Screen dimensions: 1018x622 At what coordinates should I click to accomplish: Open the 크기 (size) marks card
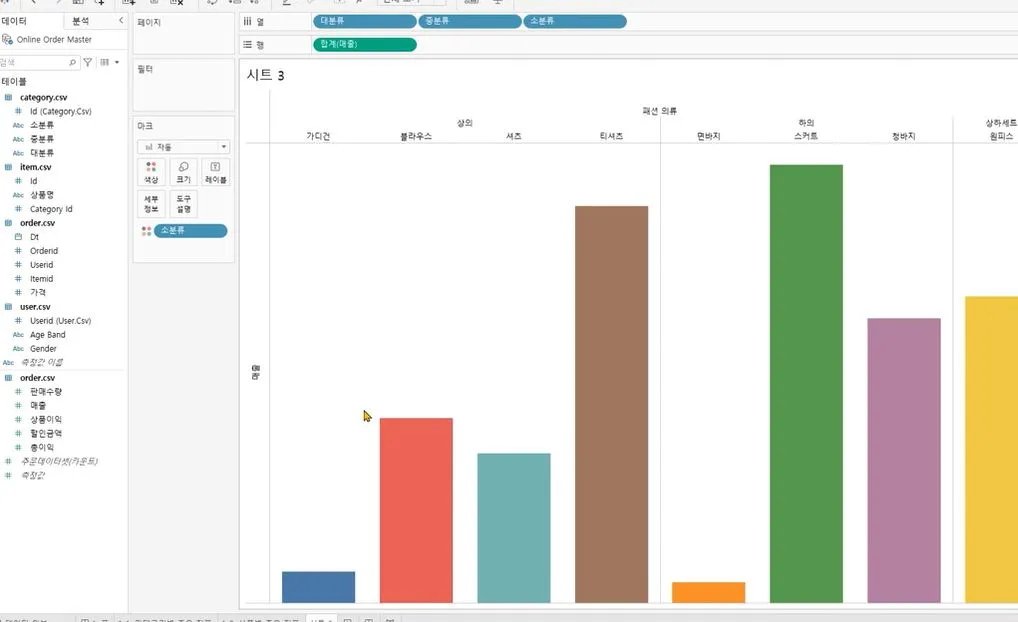coord(184,172)
